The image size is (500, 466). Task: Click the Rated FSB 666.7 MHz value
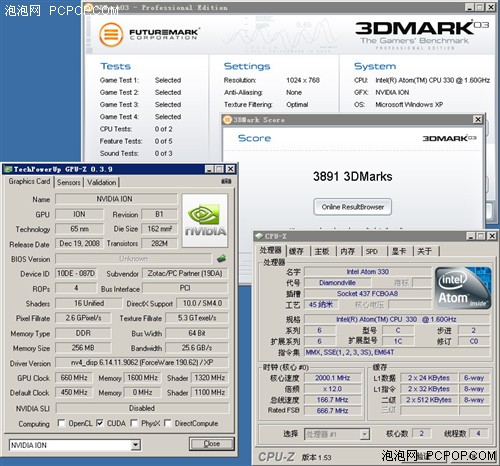click(333, 411)
